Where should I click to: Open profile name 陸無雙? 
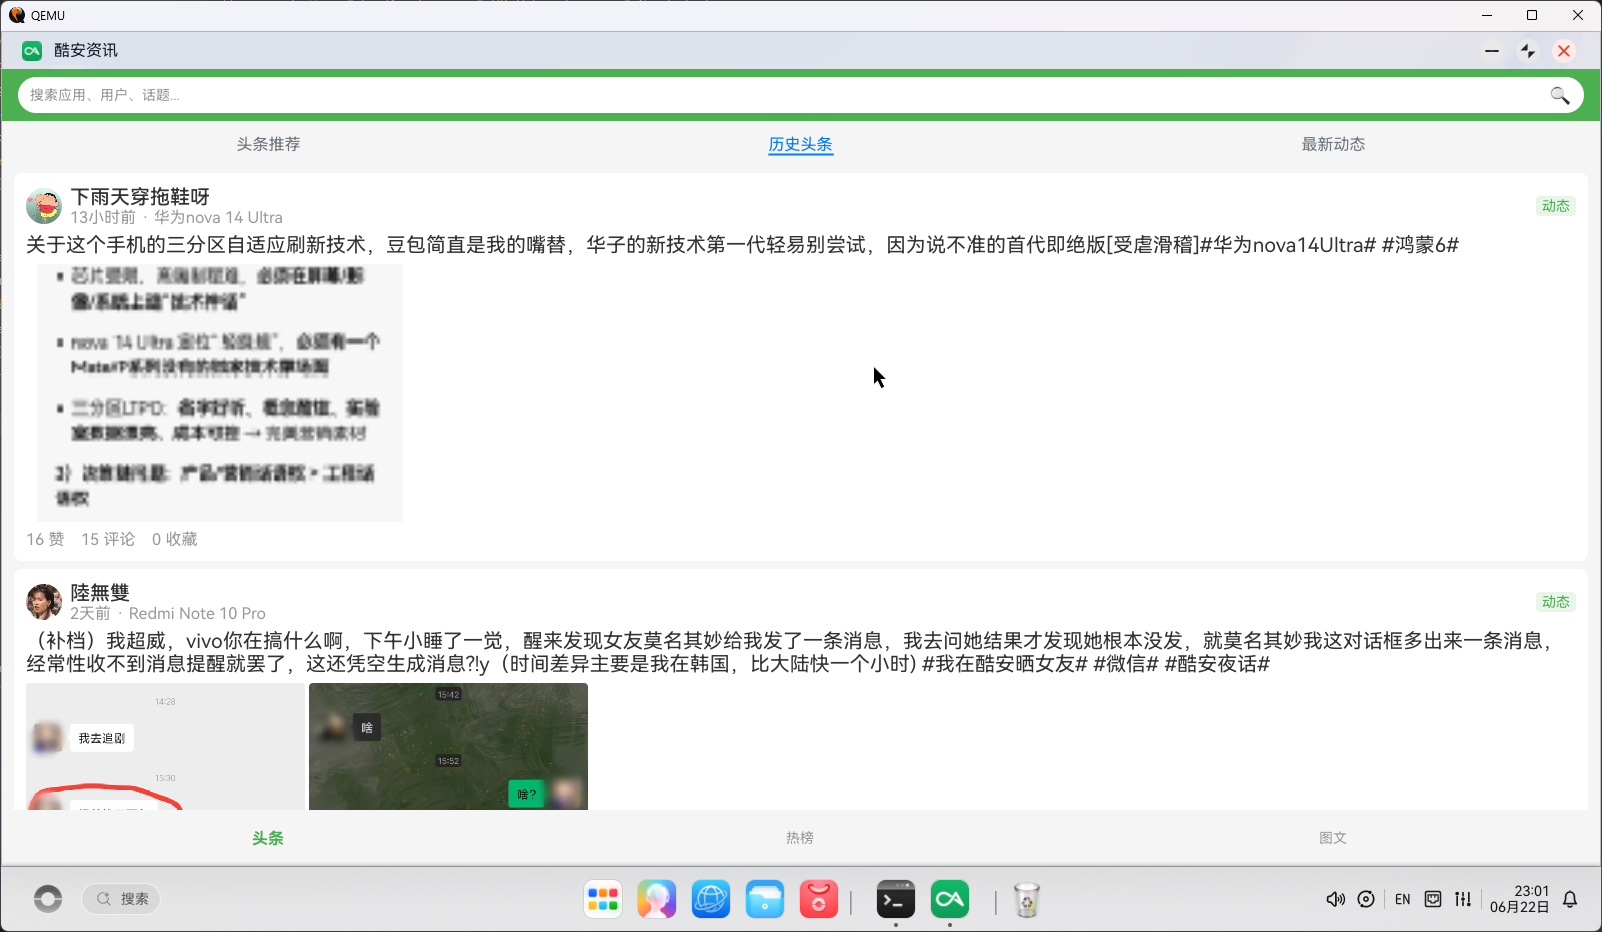(100, 593)
